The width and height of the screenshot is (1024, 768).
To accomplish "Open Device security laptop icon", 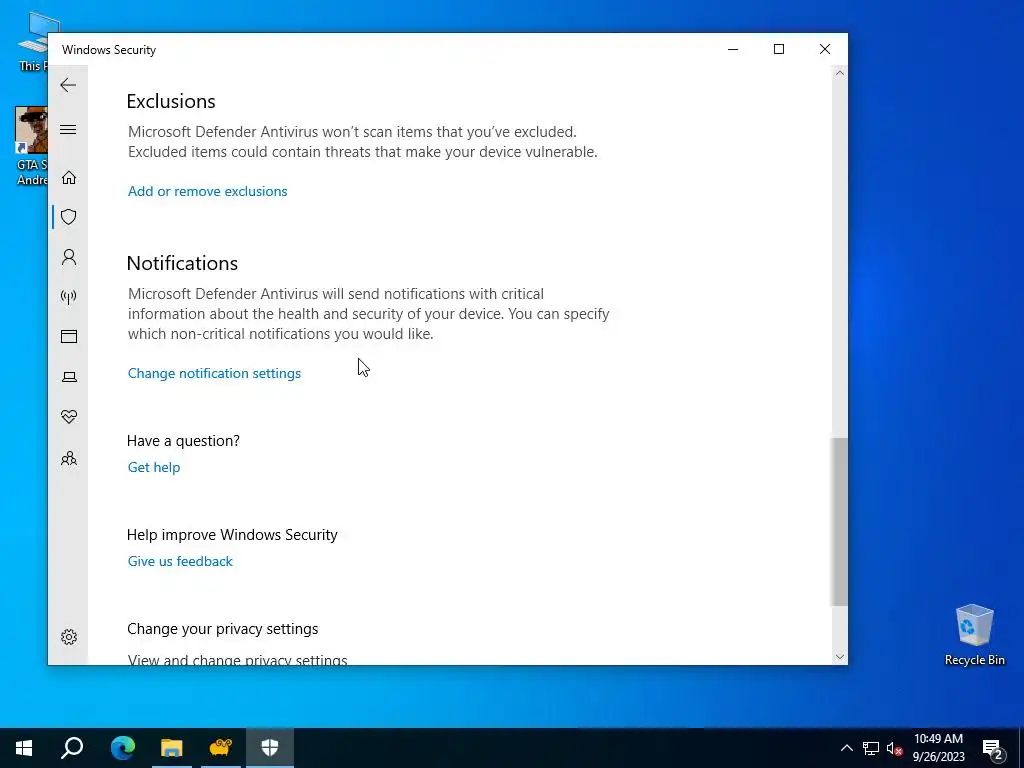I will tap(69, 377).
